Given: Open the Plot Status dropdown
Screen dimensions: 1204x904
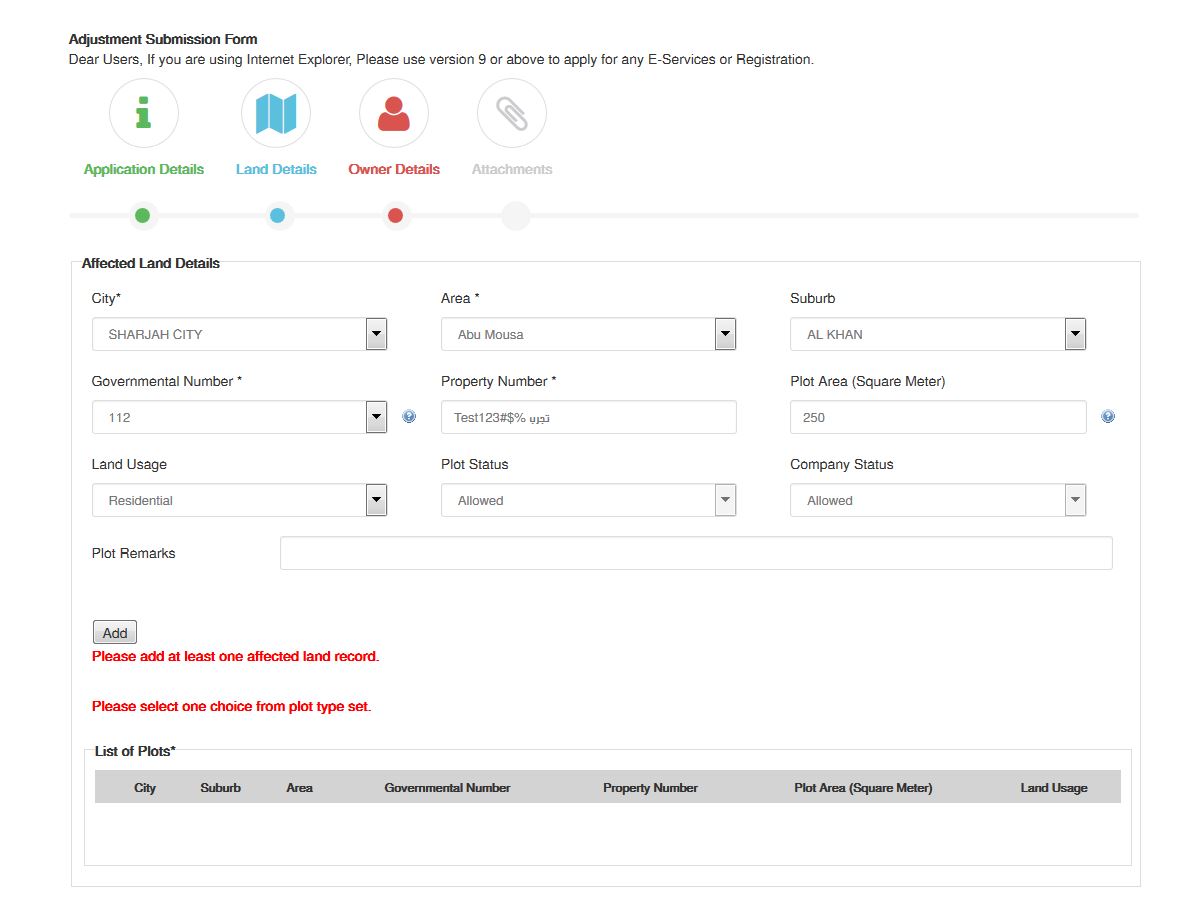Looking at the screenshot, I should coord(589,500).
